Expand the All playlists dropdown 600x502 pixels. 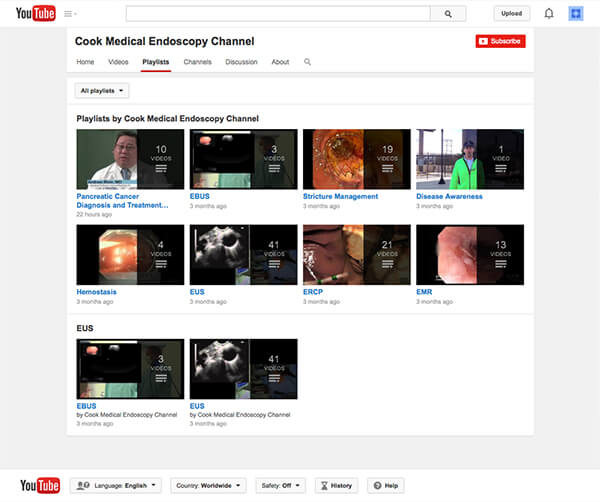point(102,91)
